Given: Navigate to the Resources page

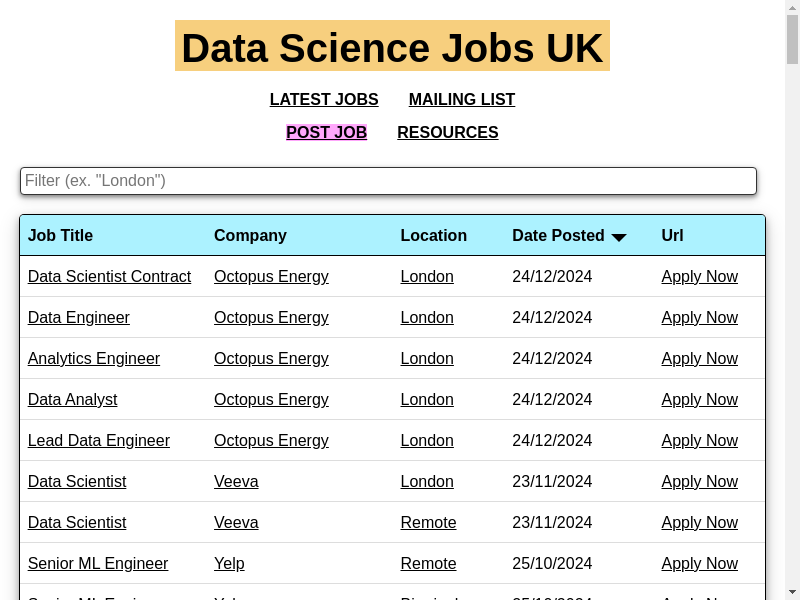Looking at the screenshot, I should tap(447, 133).
